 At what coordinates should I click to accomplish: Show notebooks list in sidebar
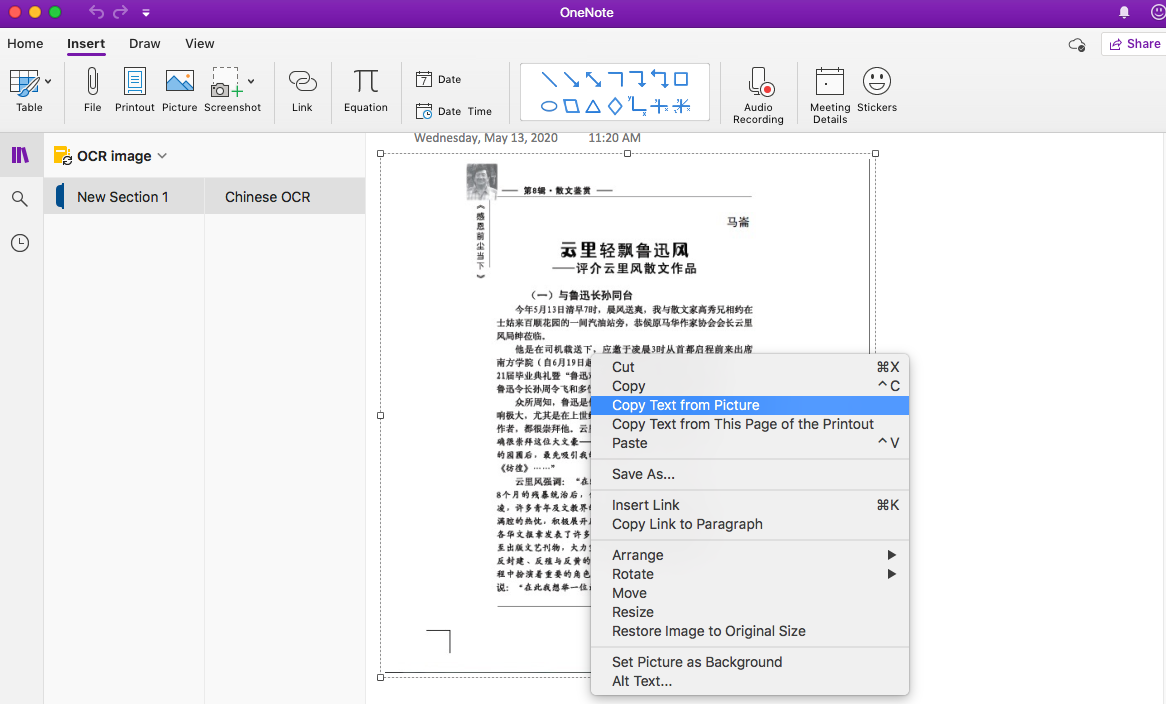click(20, 155)
